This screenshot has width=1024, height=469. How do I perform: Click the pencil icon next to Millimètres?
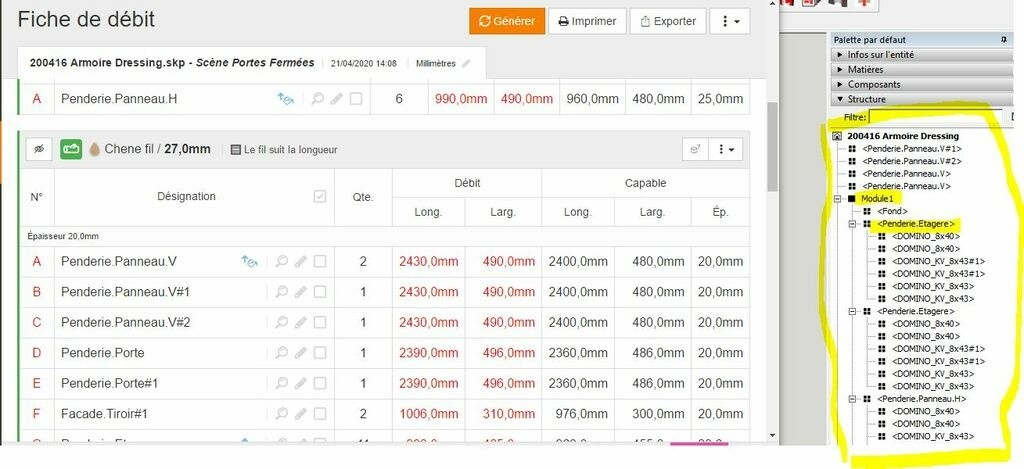click(x=466, y=63)
